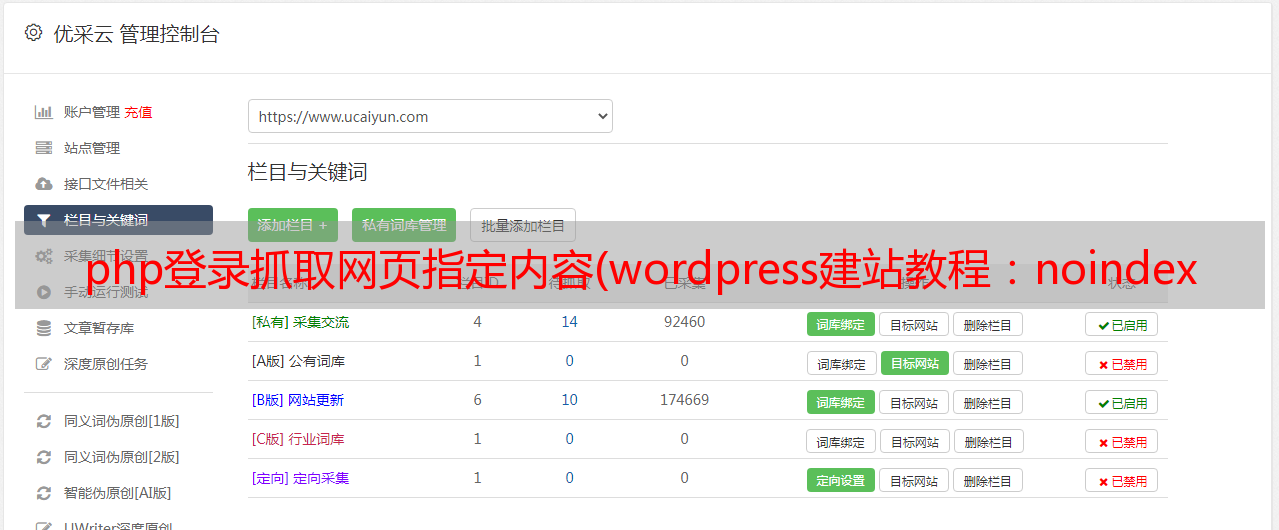This screenshot has height=530, width=1279.
Task: Click the [私有] 采集交流 column name
Action: pyautogui.click(x=300, y=322)
